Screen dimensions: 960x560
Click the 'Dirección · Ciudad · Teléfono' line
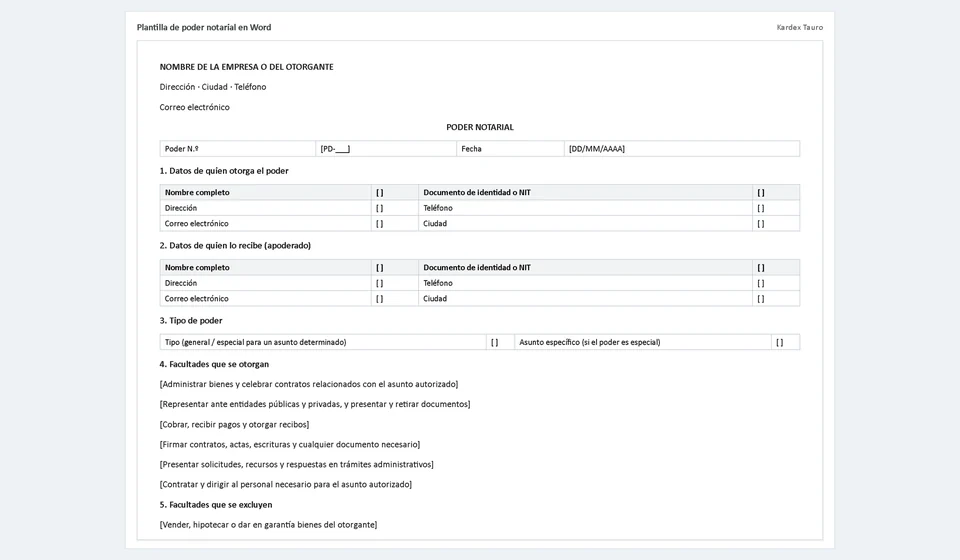click(x=213, y=87)
